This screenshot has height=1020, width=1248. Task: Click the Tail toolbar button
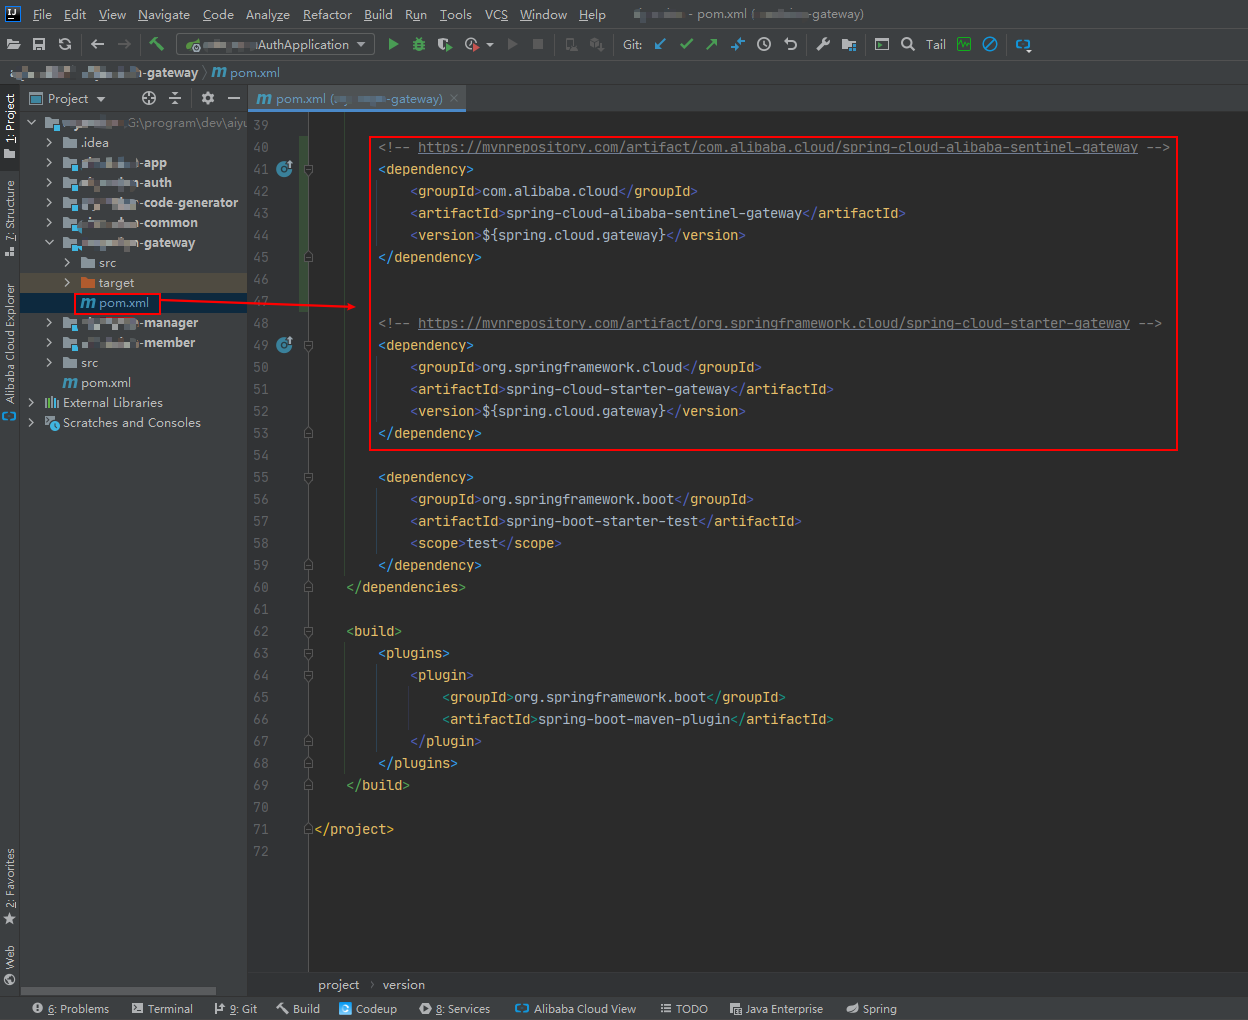(936, 44)
